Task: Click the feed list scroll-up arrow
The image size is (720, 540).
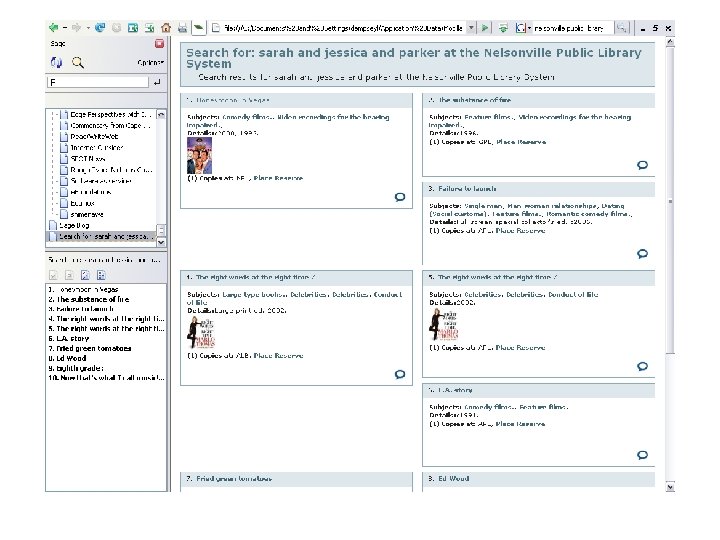Action: coord(161,114)
